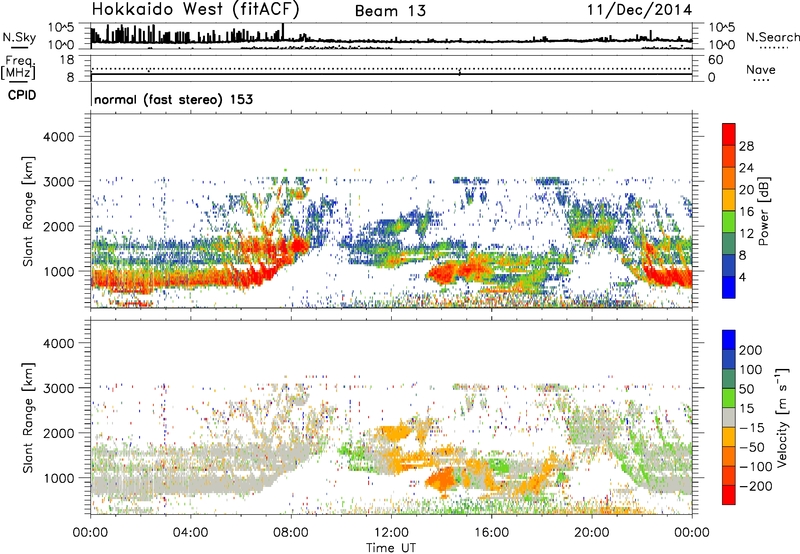Viewport: 800px width, 554px height.
Task: Click the '-50' velocity colorbar label
Action: point(752,447)
